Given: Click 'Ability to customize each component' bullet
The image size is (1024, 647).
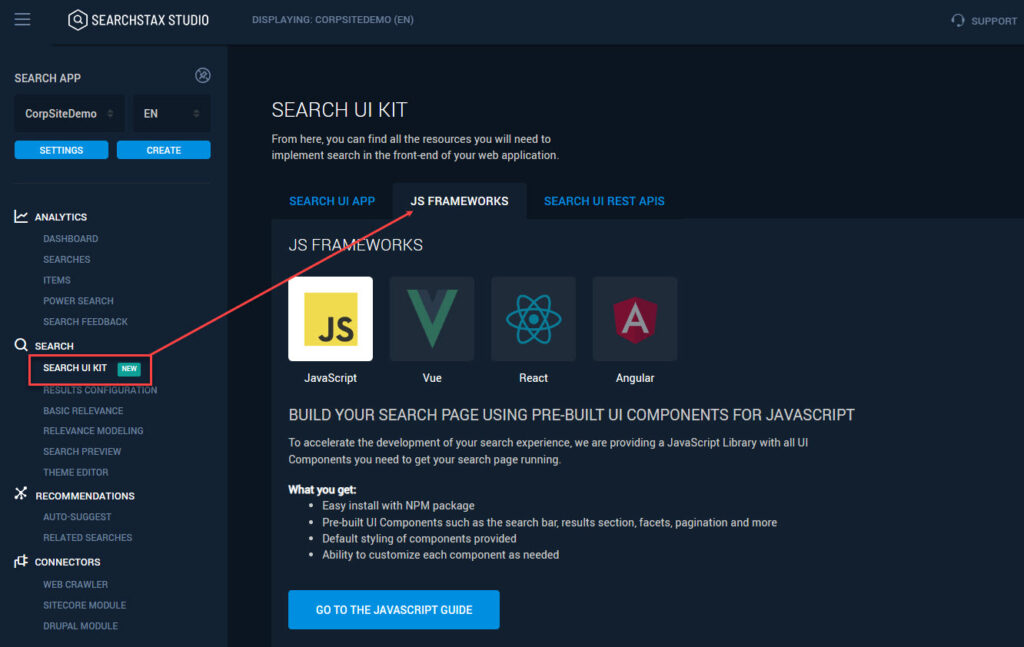Looking at the screenshot, I should pyautogui.click(x=441, y=555).
